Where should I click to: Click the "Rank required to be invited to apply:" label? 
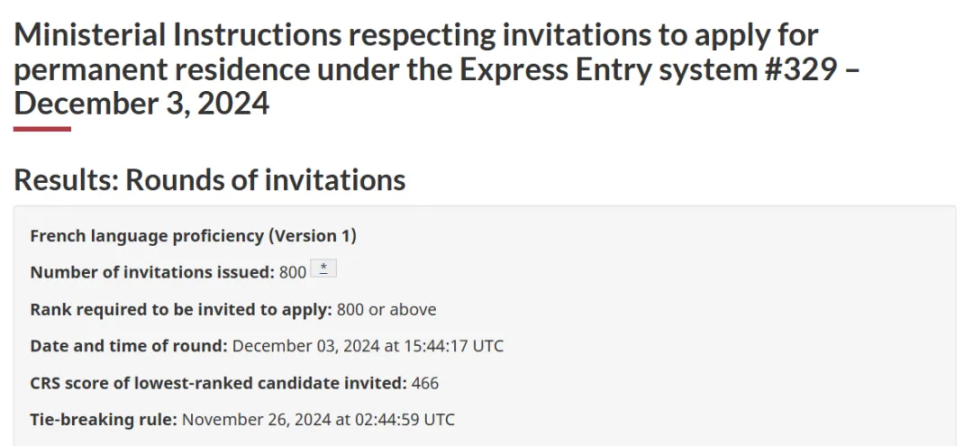181,309
